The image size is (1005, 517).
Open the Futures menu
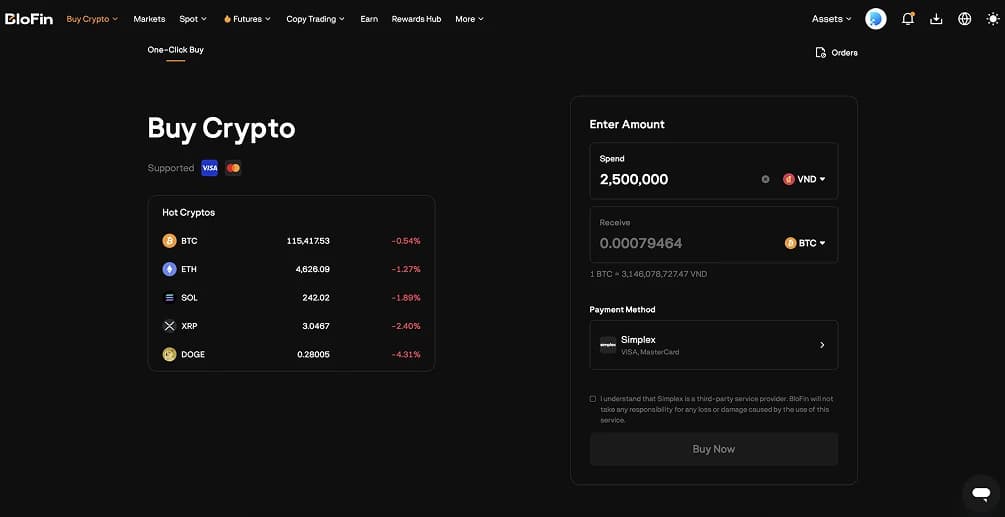pos(246,19)
